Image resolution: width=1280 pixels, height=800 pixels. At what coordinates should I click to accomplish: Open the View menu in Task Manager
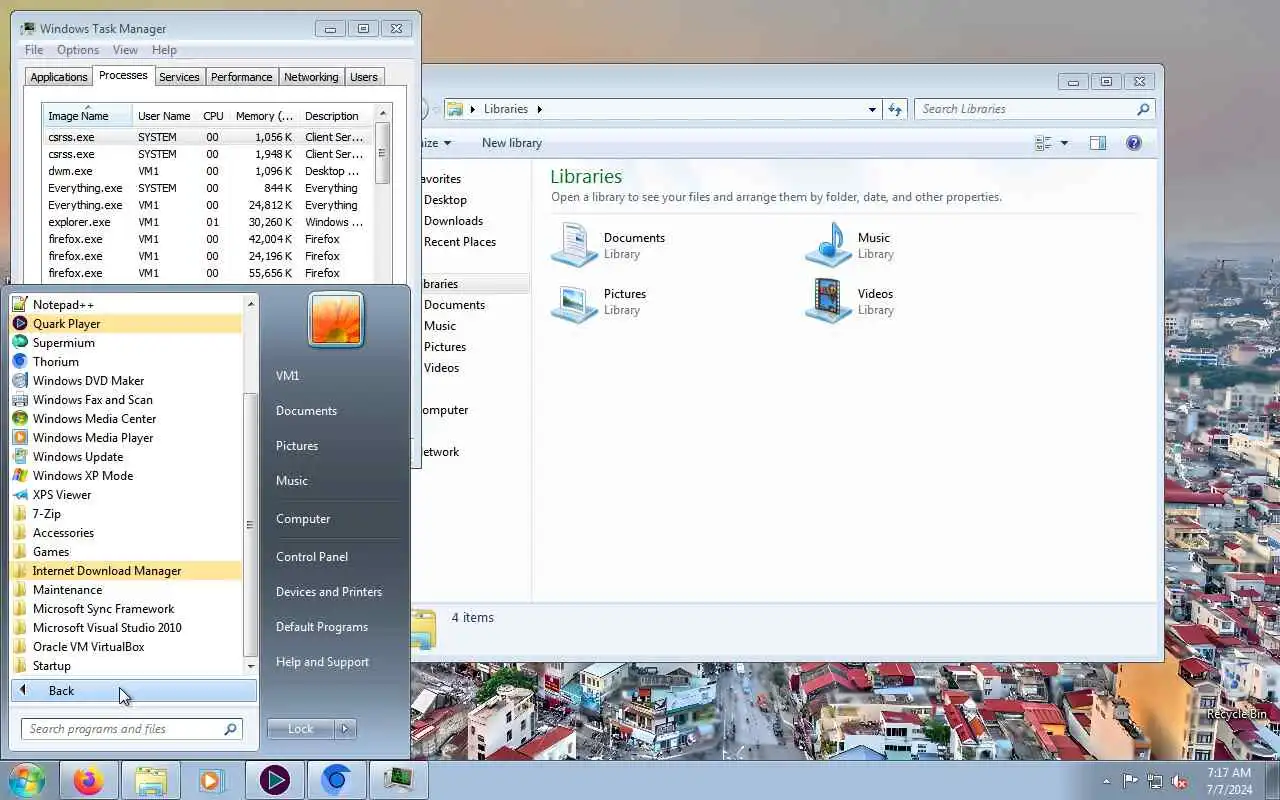coord(125,50)
